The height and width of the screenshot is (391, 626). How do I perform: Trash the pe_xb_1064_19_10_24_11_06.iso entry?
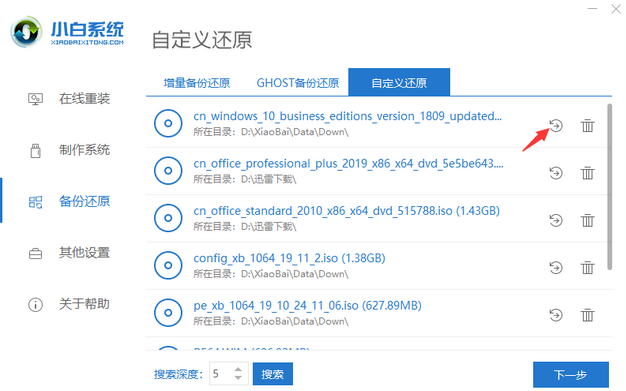point(587,315)
